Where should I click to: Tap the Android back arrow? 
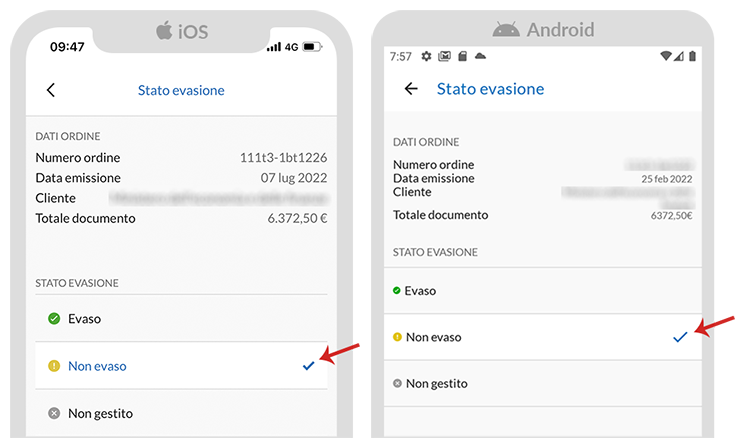[x=411, y=89]
